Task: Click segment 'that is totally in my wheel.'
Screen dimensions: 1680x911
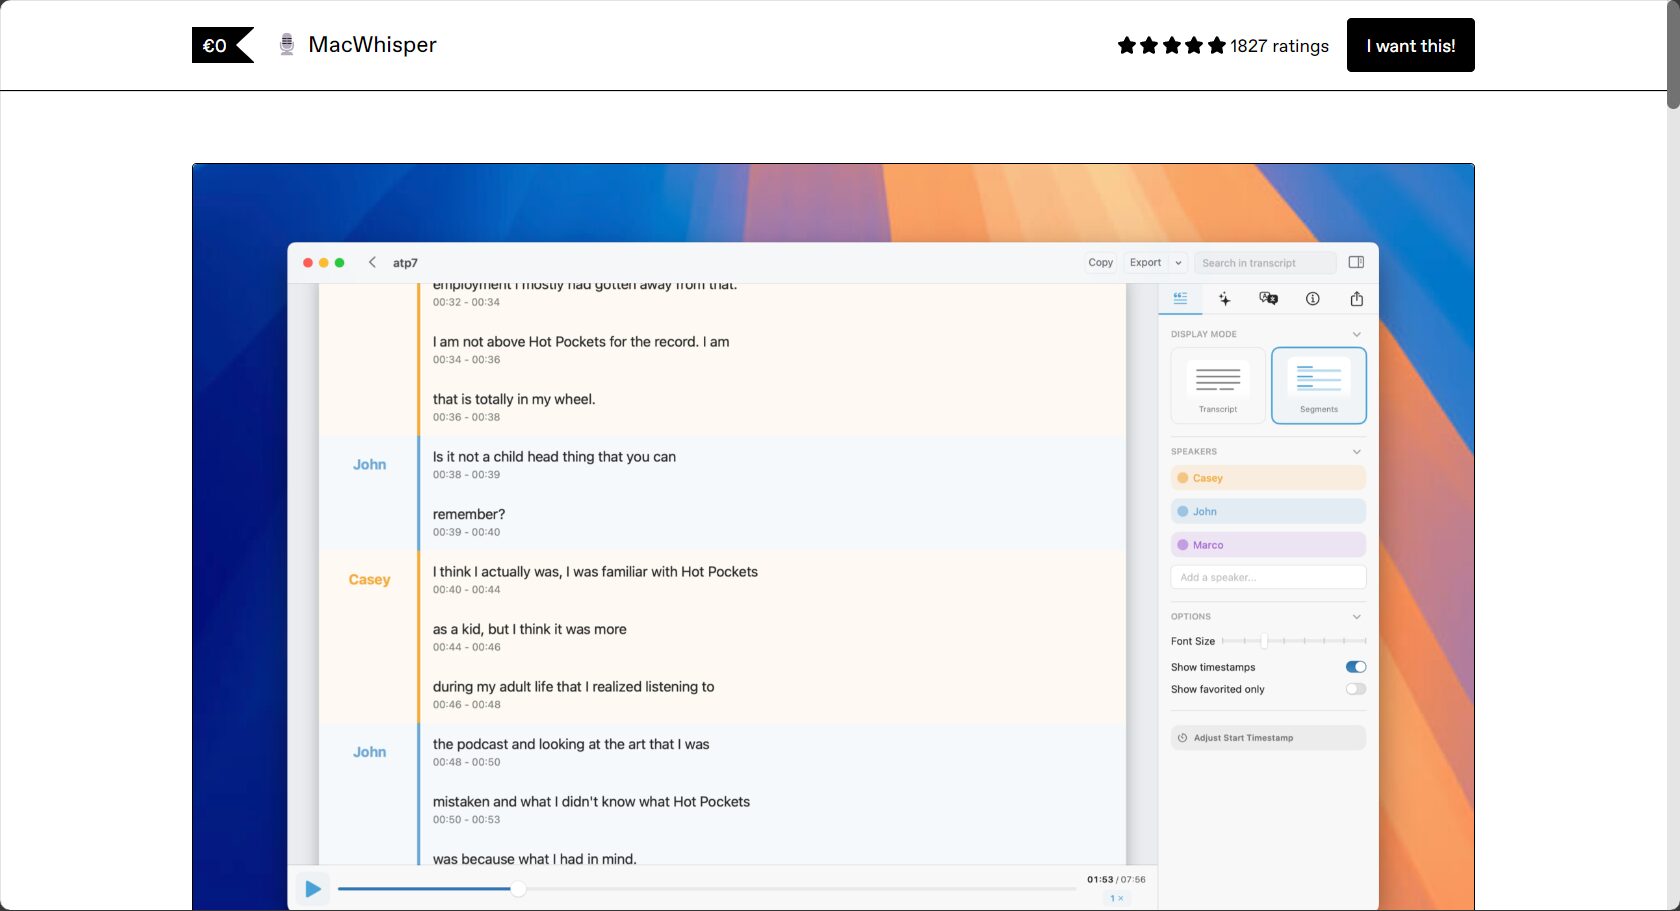Action: click(514, 399)
